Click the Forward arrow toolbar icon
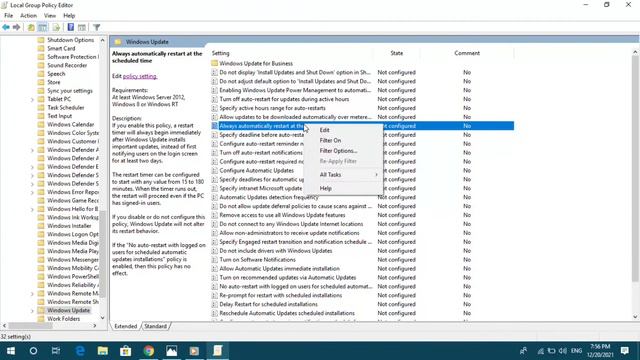This screenshot has width=640, height=360. 16,27
